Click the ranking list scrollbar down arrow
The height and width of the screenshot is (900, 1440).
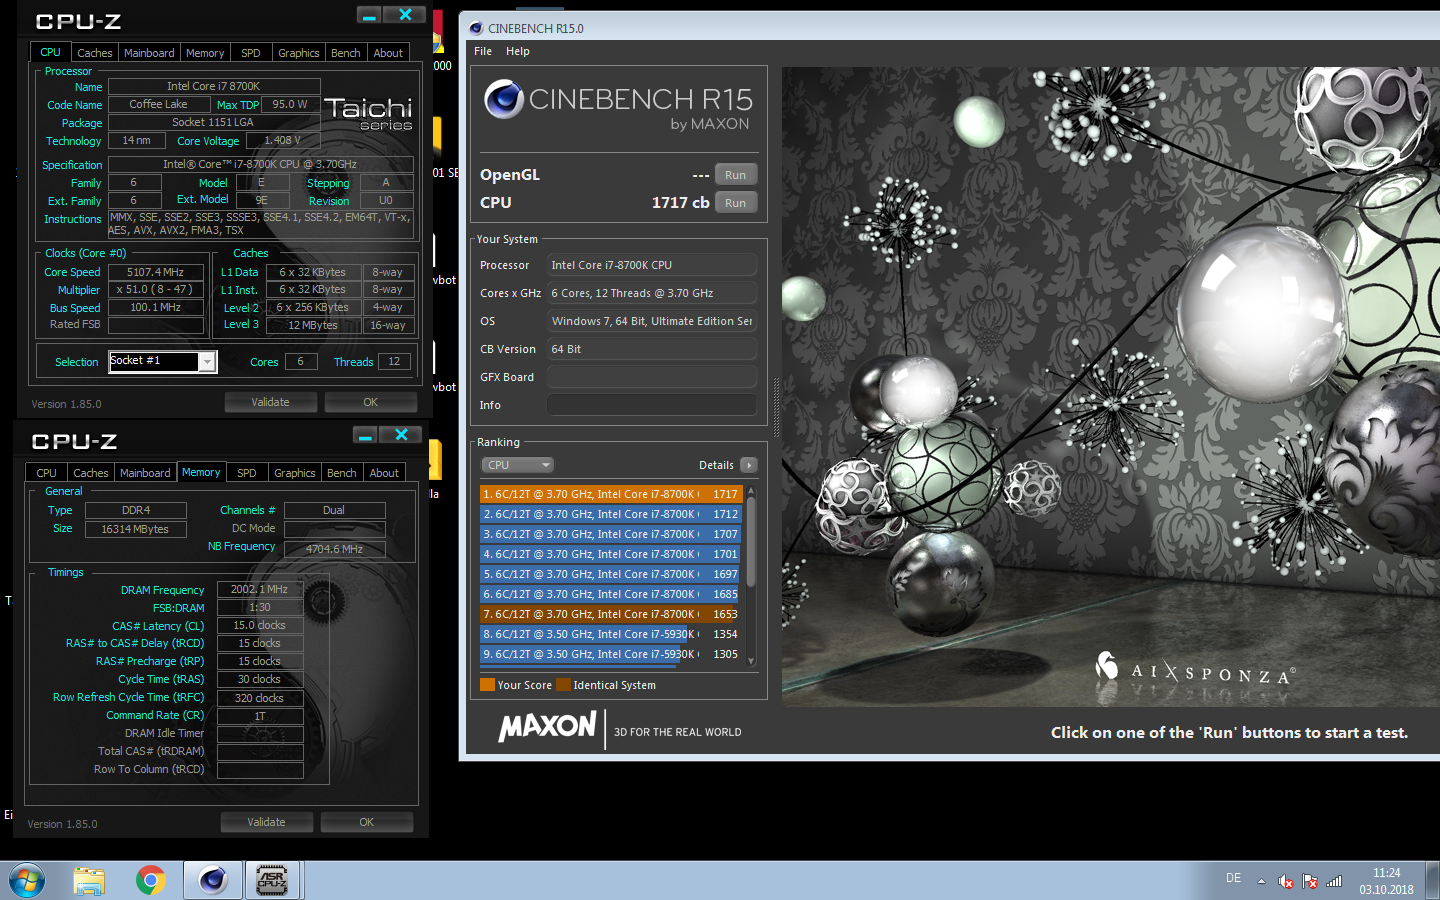point(751,661)
